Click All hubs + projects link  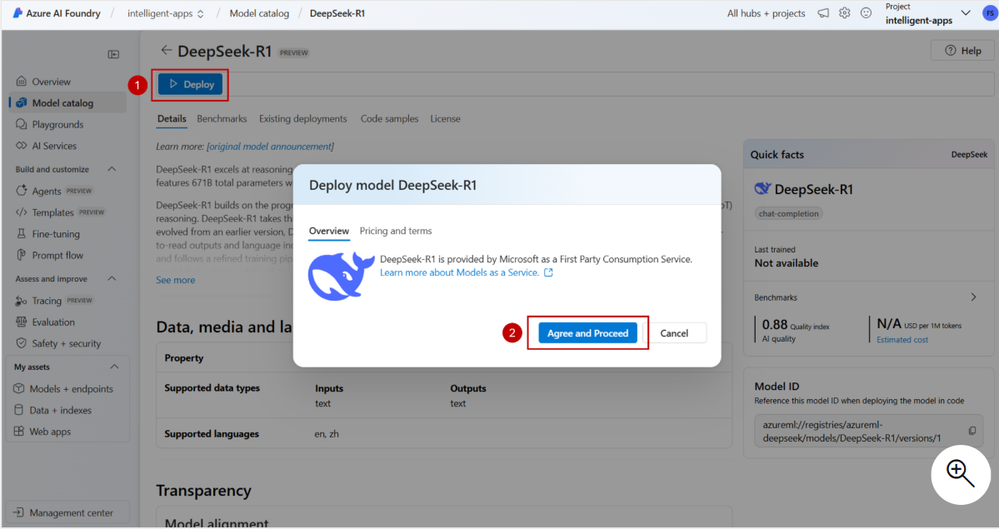pyautogui.click(x=766, y=13)
